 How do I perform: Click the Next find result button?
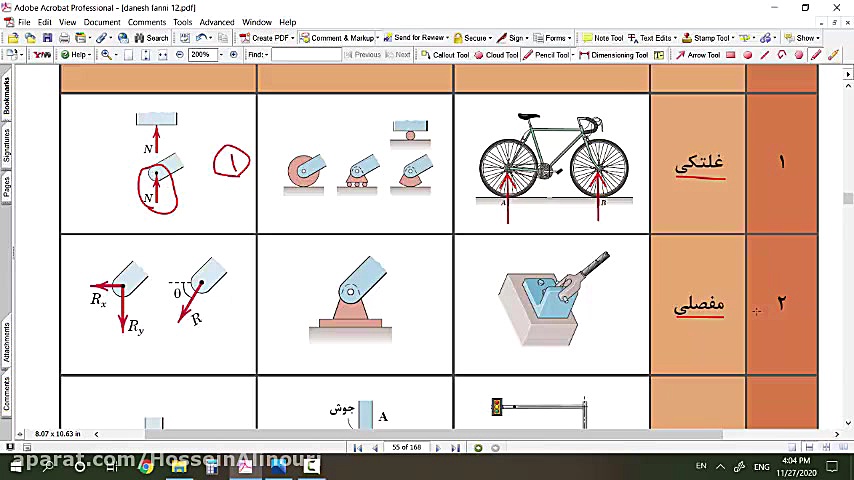(x=398, y=55)
